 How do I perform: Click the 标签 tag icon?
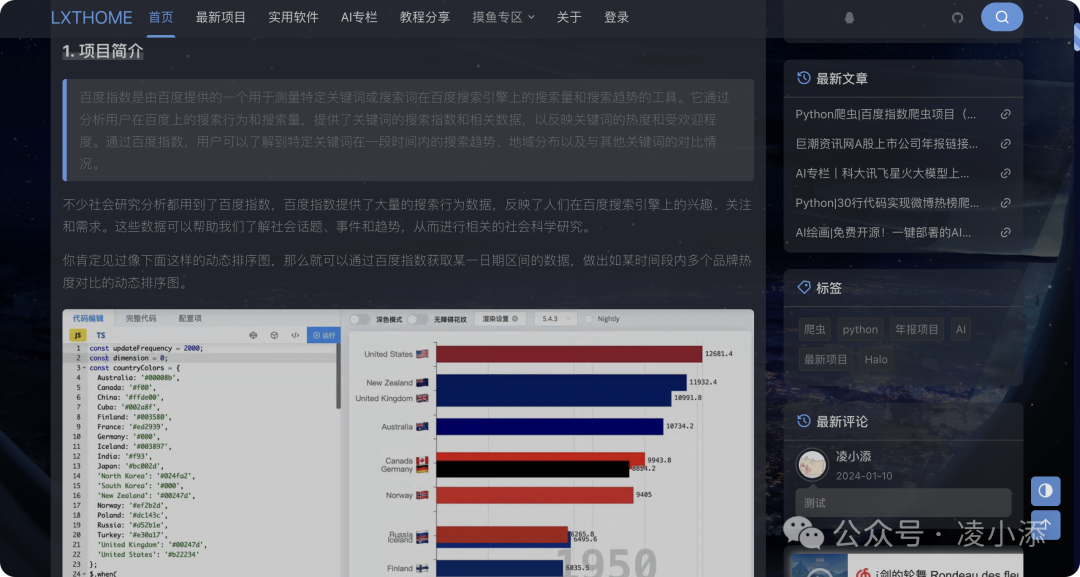pyautogui.click(x=803, y=287)
